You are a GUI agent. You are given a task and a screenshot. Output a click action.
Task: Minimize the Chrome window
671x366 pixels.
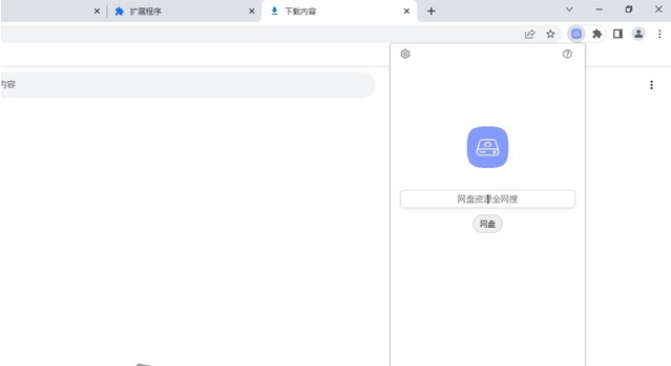coord(599,9)
